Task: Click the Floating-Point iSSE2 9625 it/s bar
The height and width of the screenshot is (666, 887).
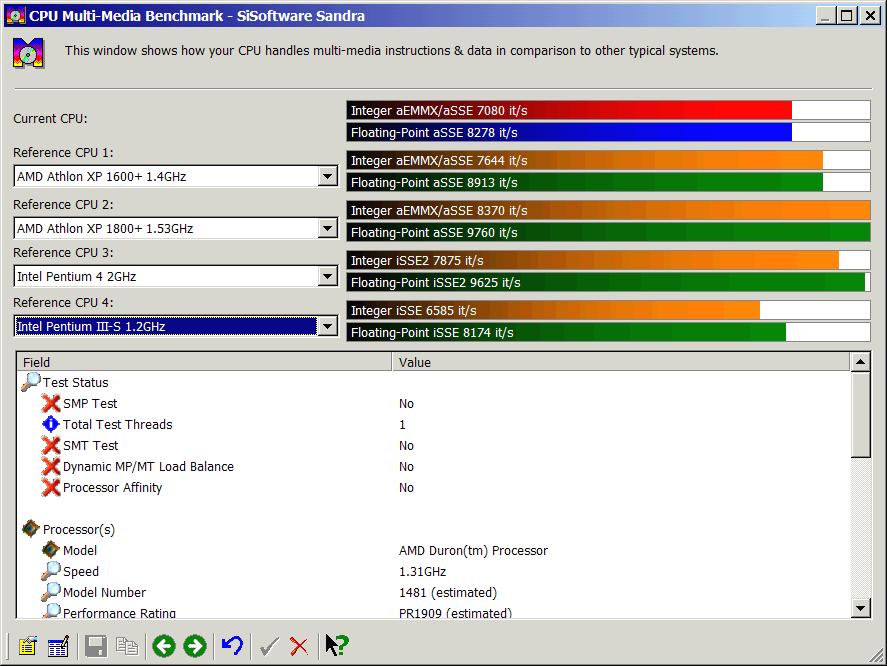Action: tap(608, 282)
